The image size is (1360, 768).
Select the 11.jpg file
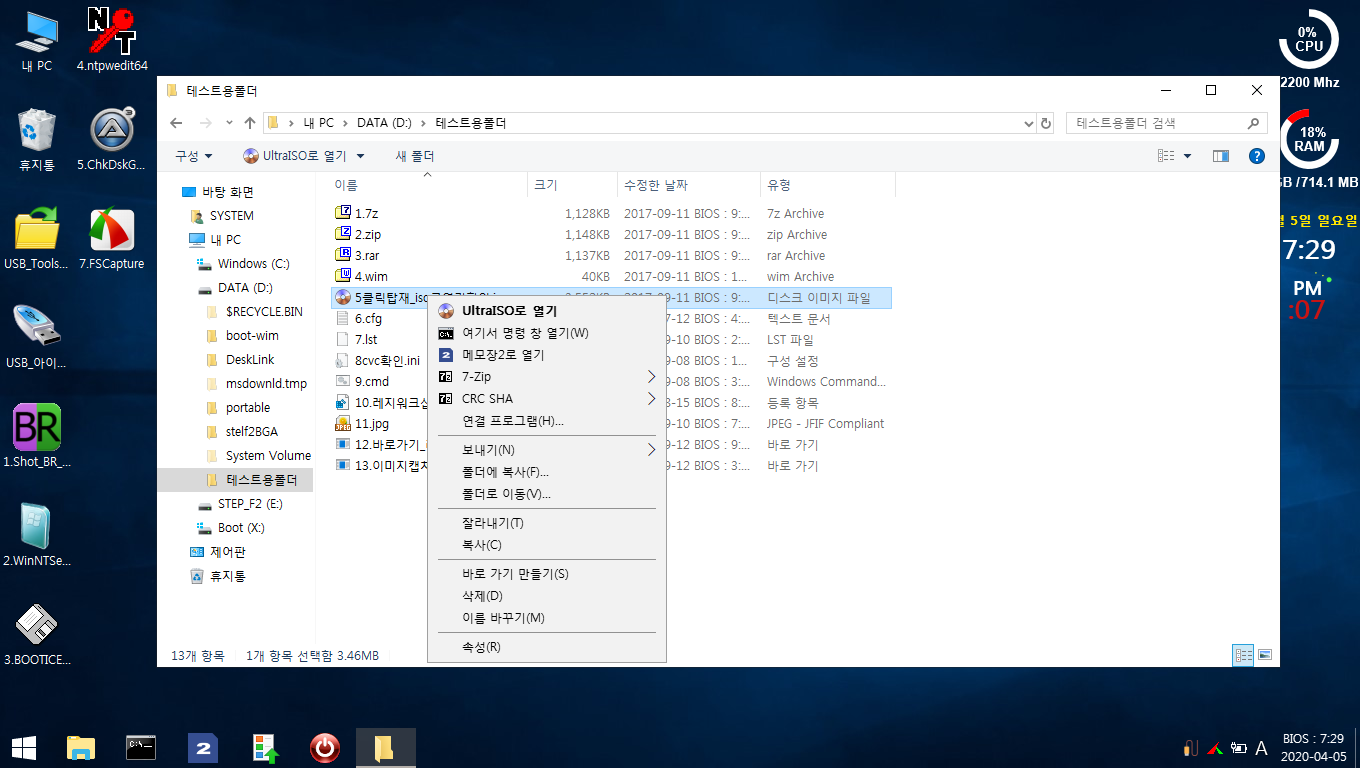(x=371, y=423)
